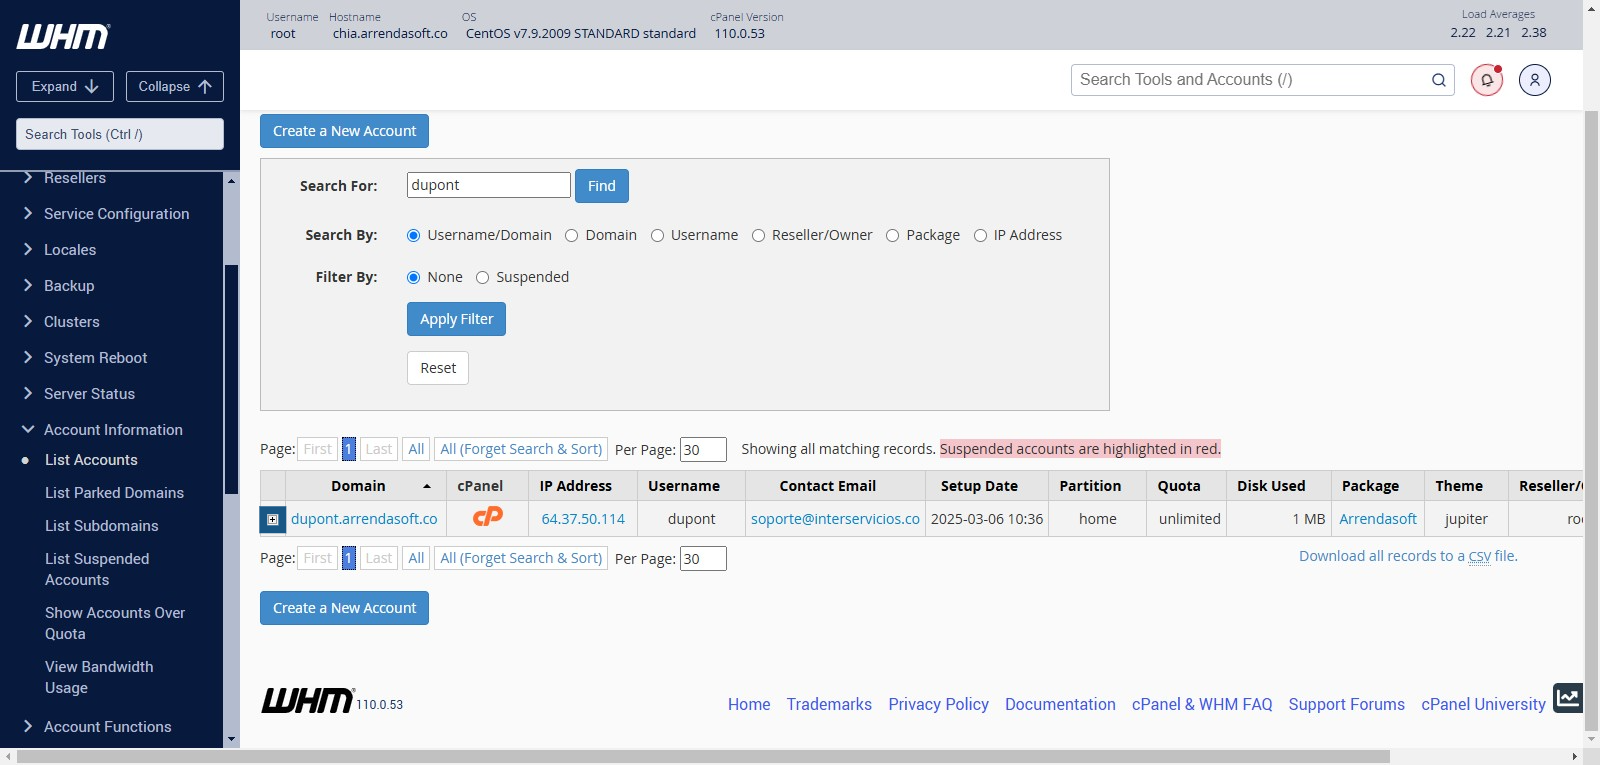Expand dupont.arrendasoft.co row details plus icon

272,519
